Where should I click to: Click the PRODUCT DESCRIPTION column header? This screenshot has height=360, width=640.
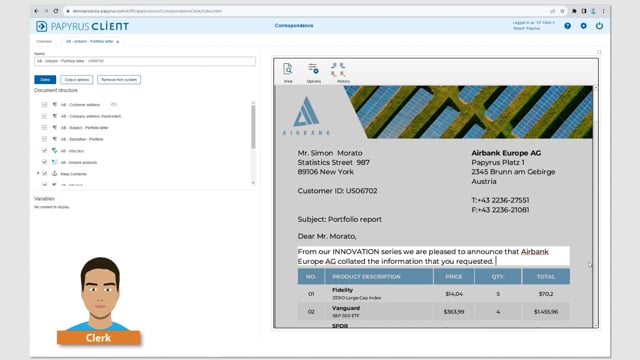pos(378,276)
